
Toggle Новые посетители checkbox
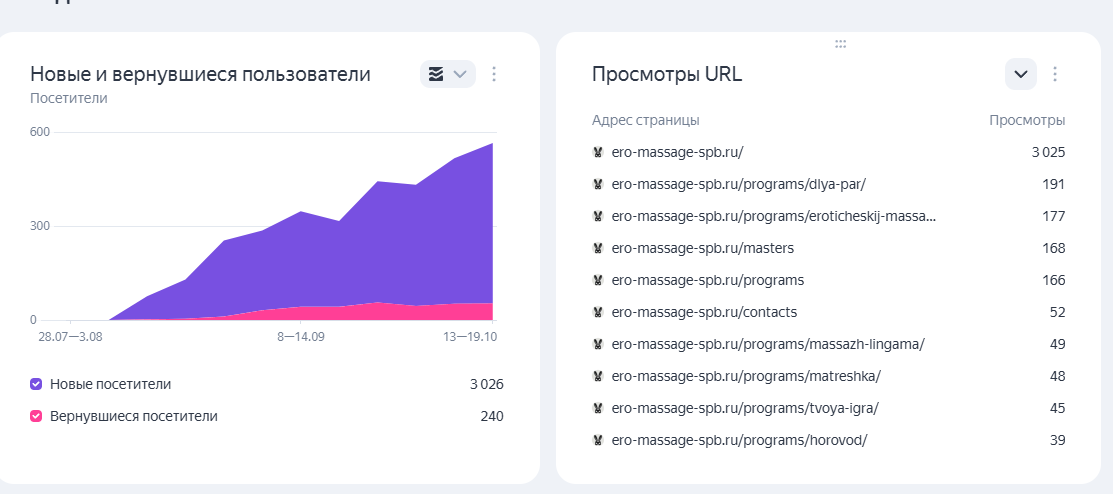coord(37,384)
